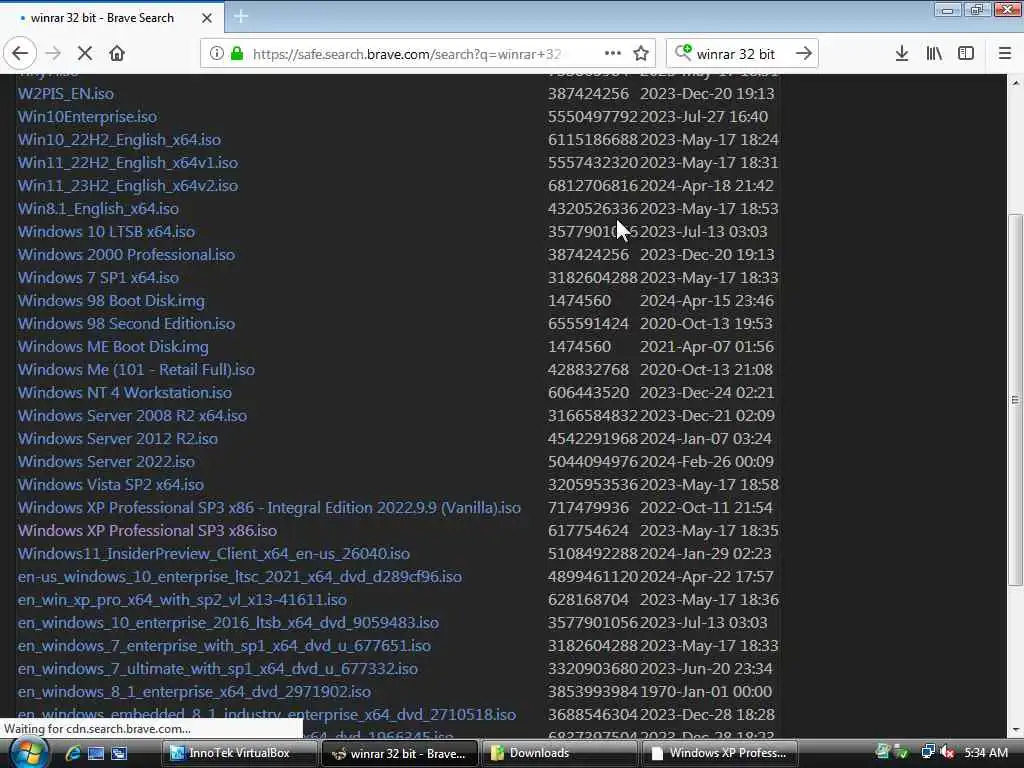Open Windows11_InsiderPreview_Client_x64 iso link
This screenshot has height=768, width=1024.
click(x=214, y=553)
